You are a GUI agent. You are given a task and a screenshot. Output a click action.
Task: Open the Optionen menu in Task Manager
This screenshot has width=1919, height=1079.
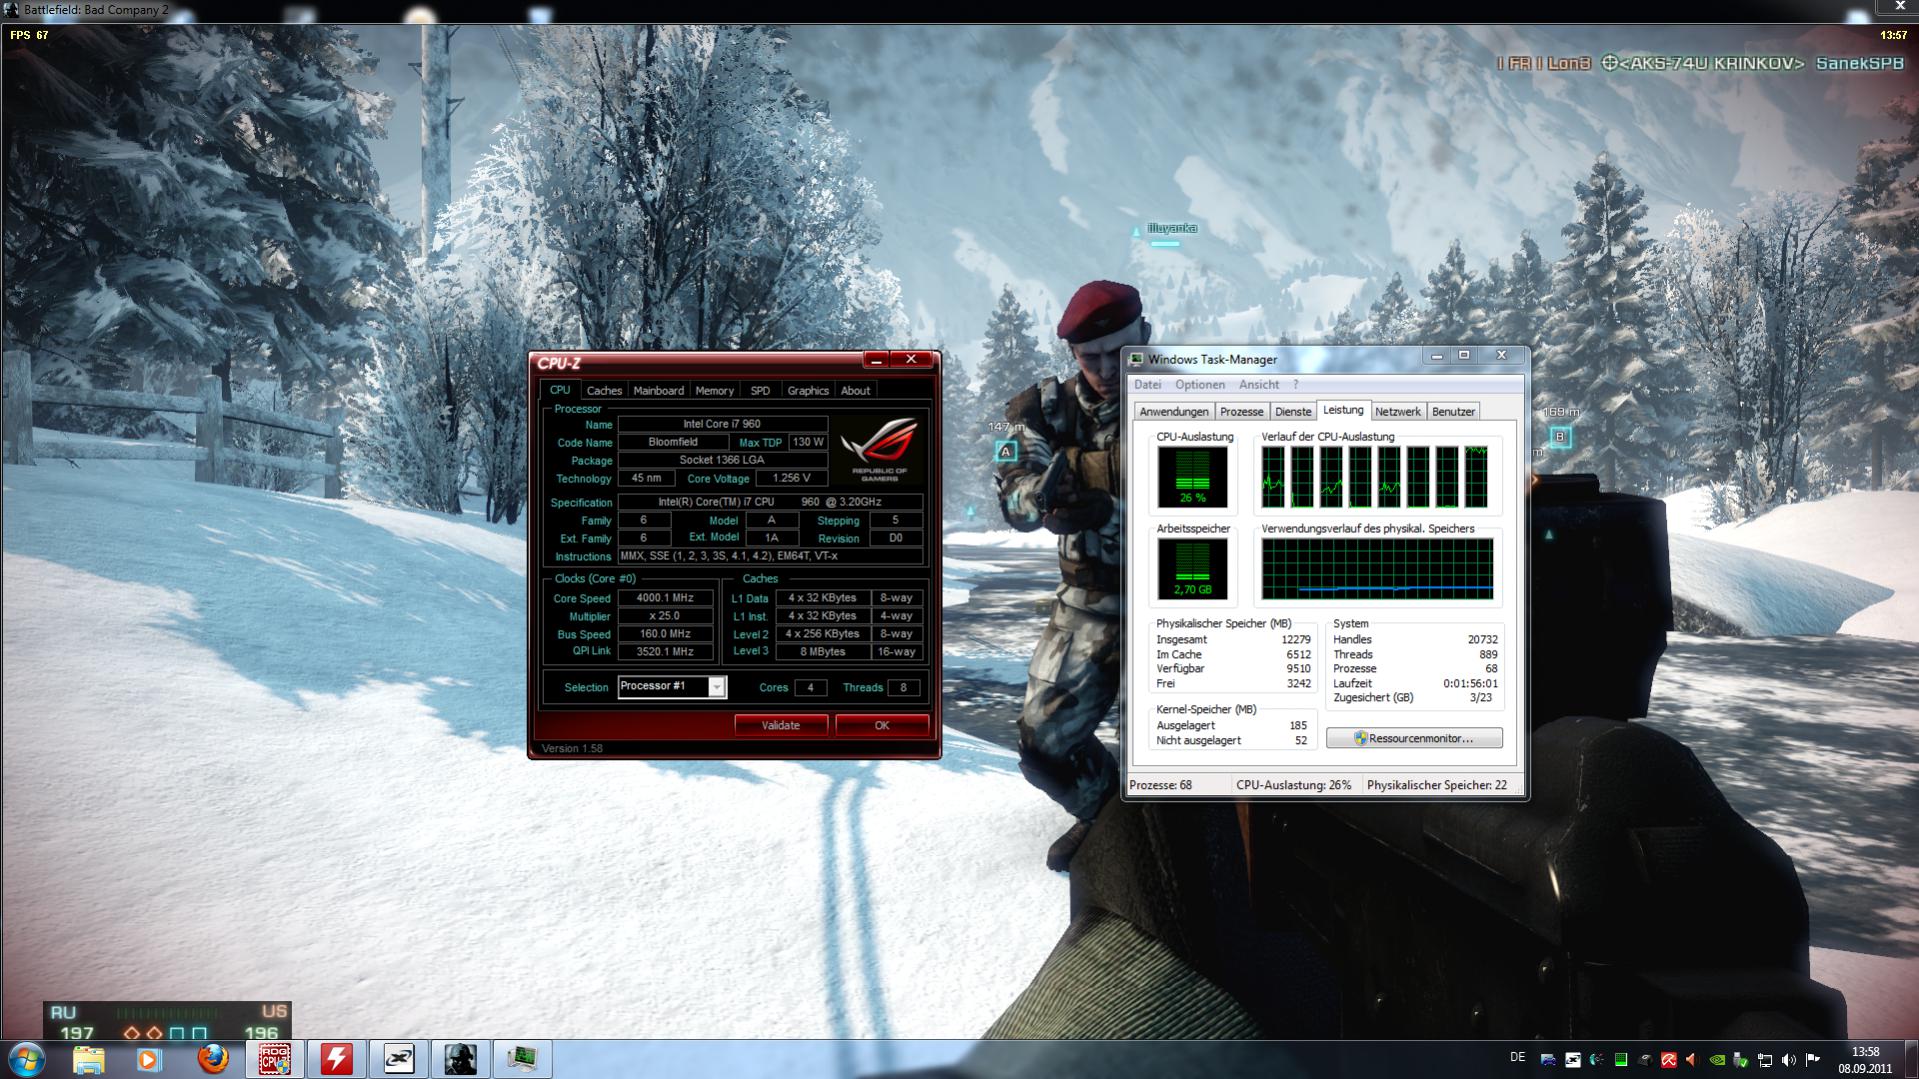tap(1200, 385)
